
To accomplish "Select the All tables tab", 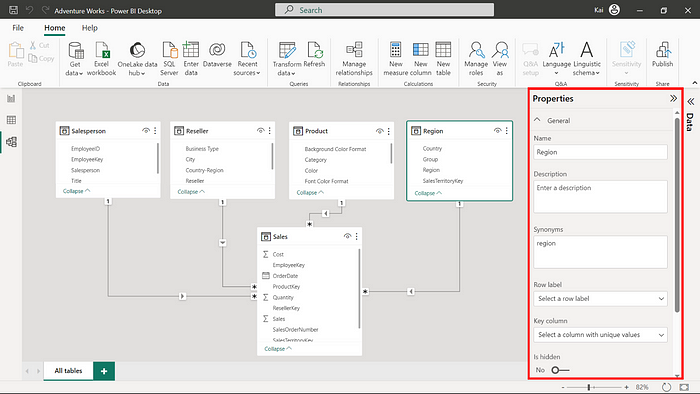I will 68,371.
